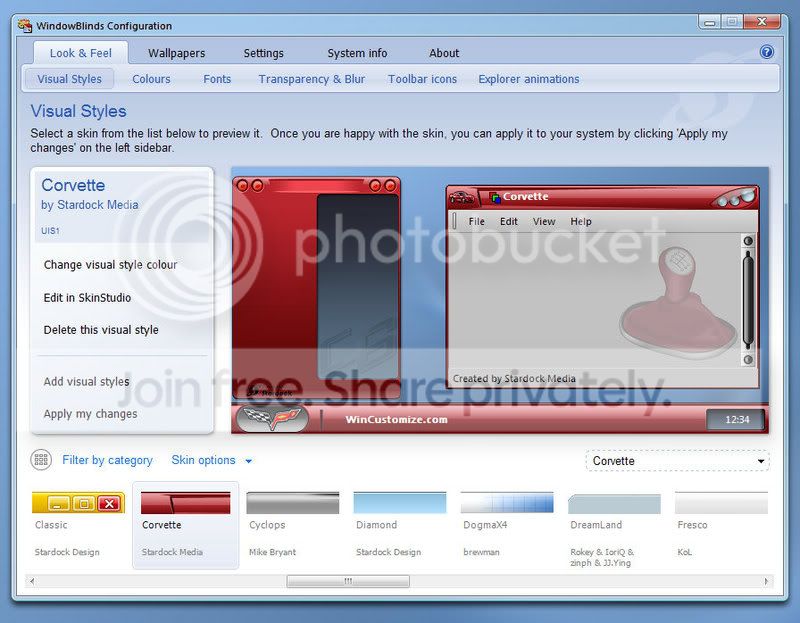
Task: Minimize the WindowBlinds Configuration window
Action: pyautogui.click(x=709, y=22)
